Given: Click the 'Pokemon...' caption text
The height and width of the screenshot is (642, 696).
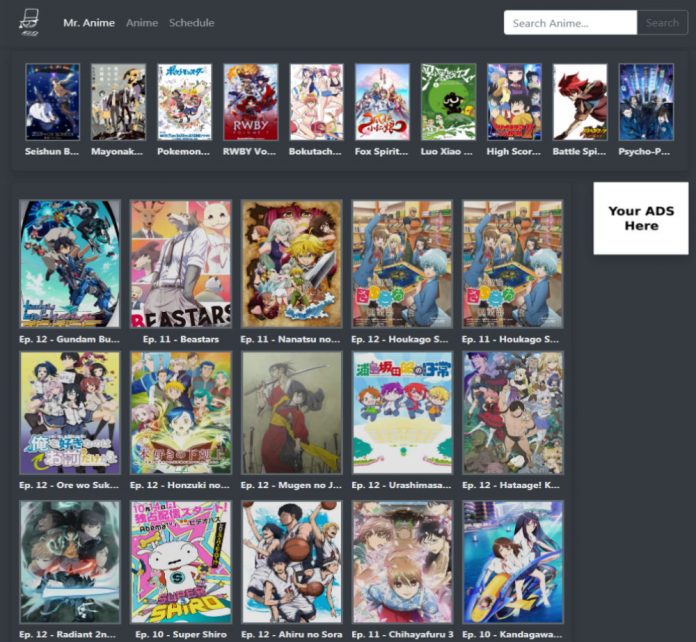Looking at the screenshot, I should (183, 151).
